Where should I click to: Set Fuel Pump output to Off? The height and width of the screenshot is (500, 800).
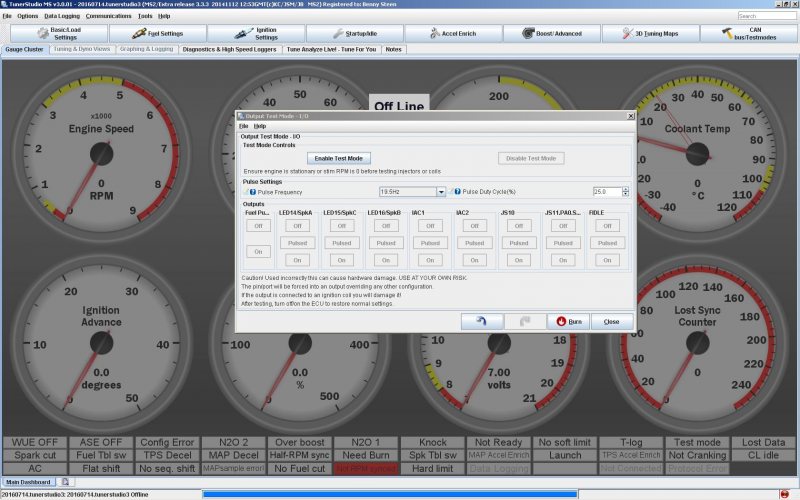[x=258, y=226]
